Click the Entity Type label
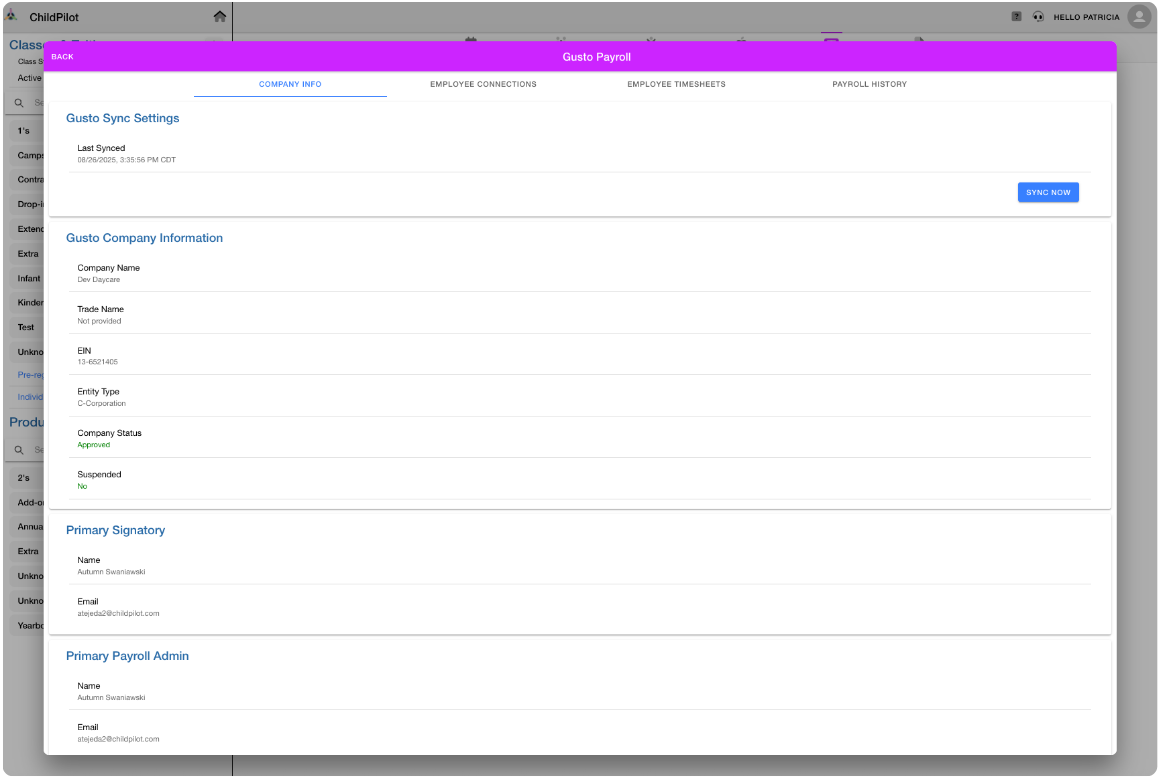This screenshot has width=1160, height=778. click(98, 391)
